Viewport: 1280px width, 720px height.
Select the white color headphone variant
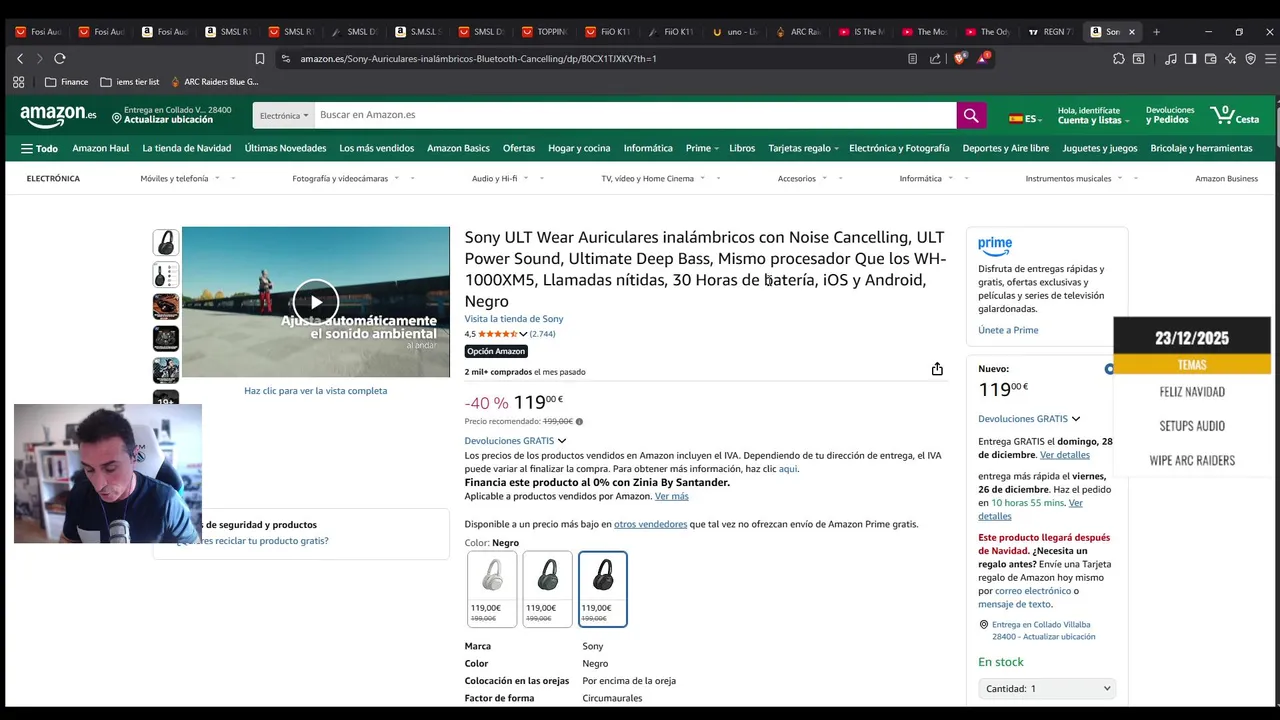click(492, 589)
